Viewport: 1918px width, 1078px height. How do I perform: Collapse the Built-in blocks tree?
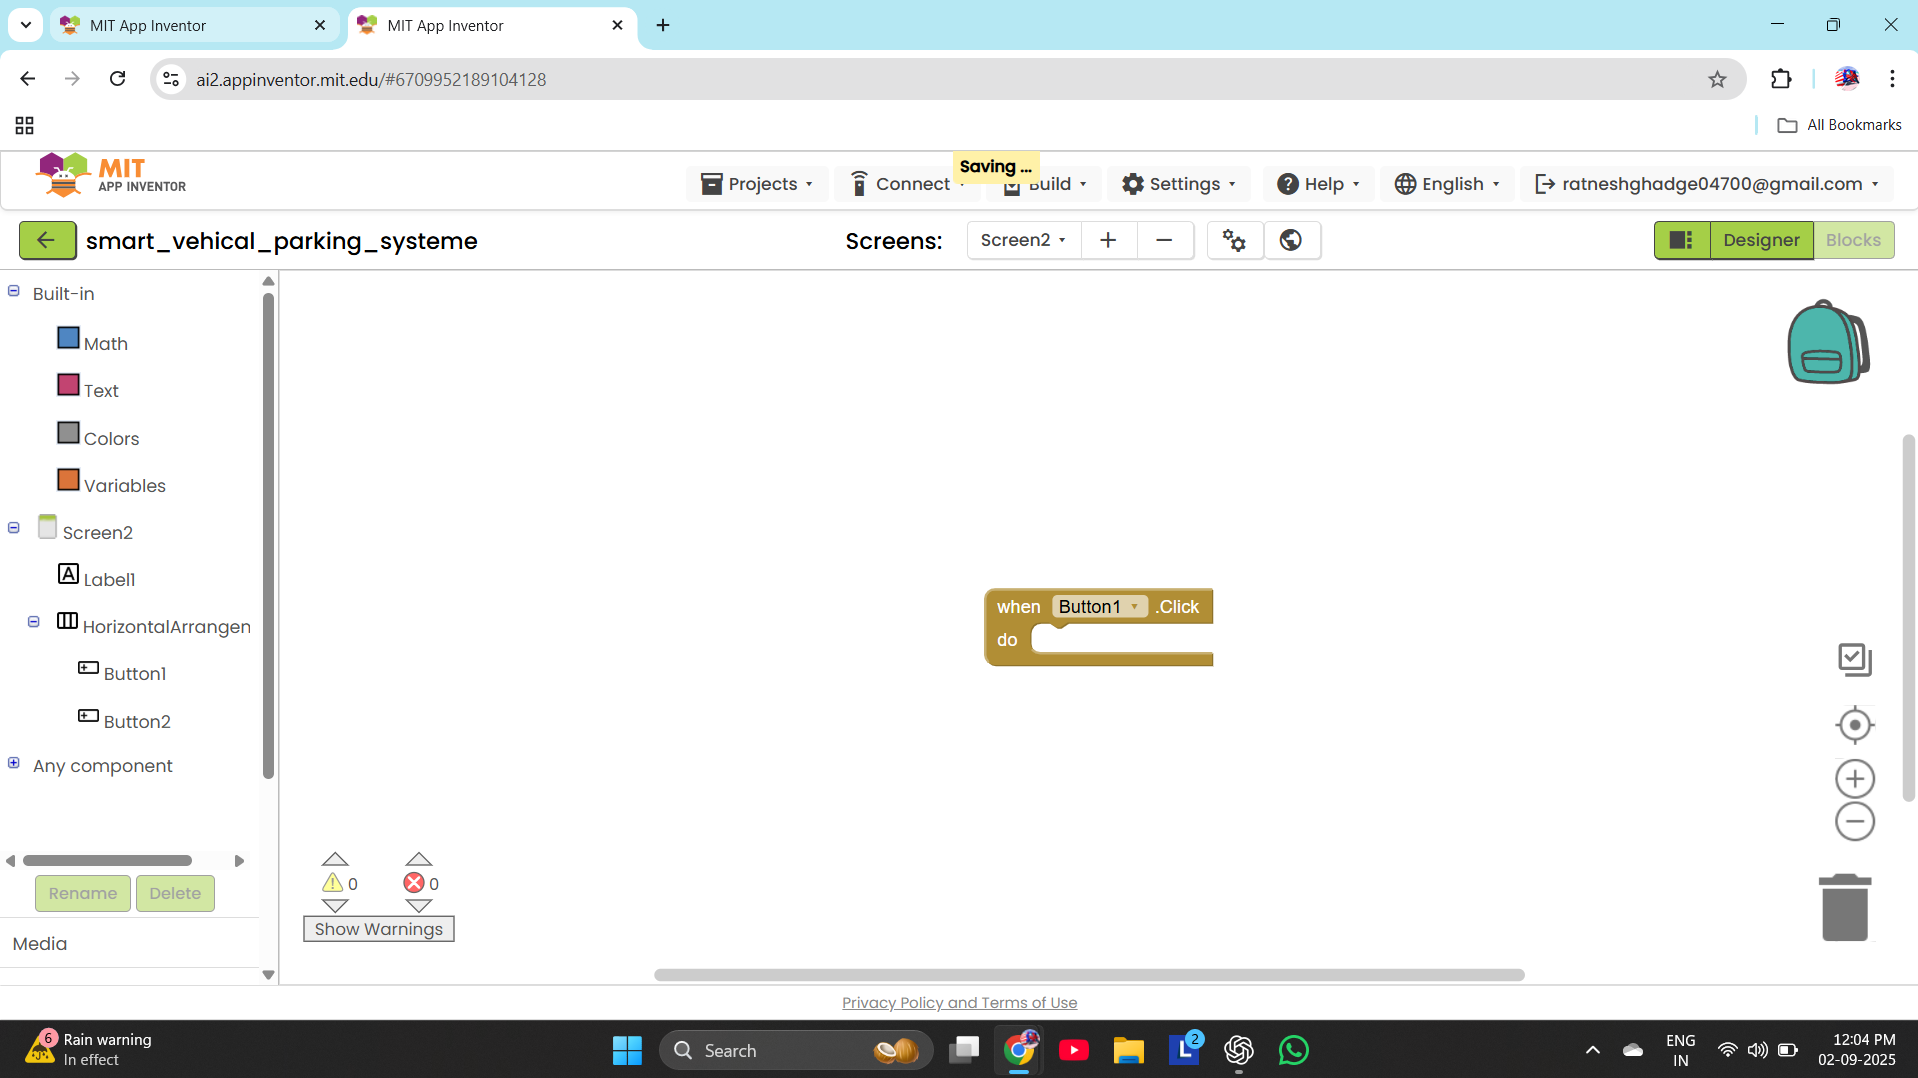tap(14, 291)
